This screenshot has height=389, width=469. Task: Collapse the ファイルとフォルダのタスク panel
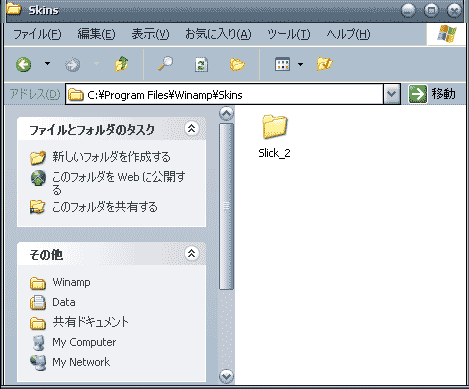[191, 129]
